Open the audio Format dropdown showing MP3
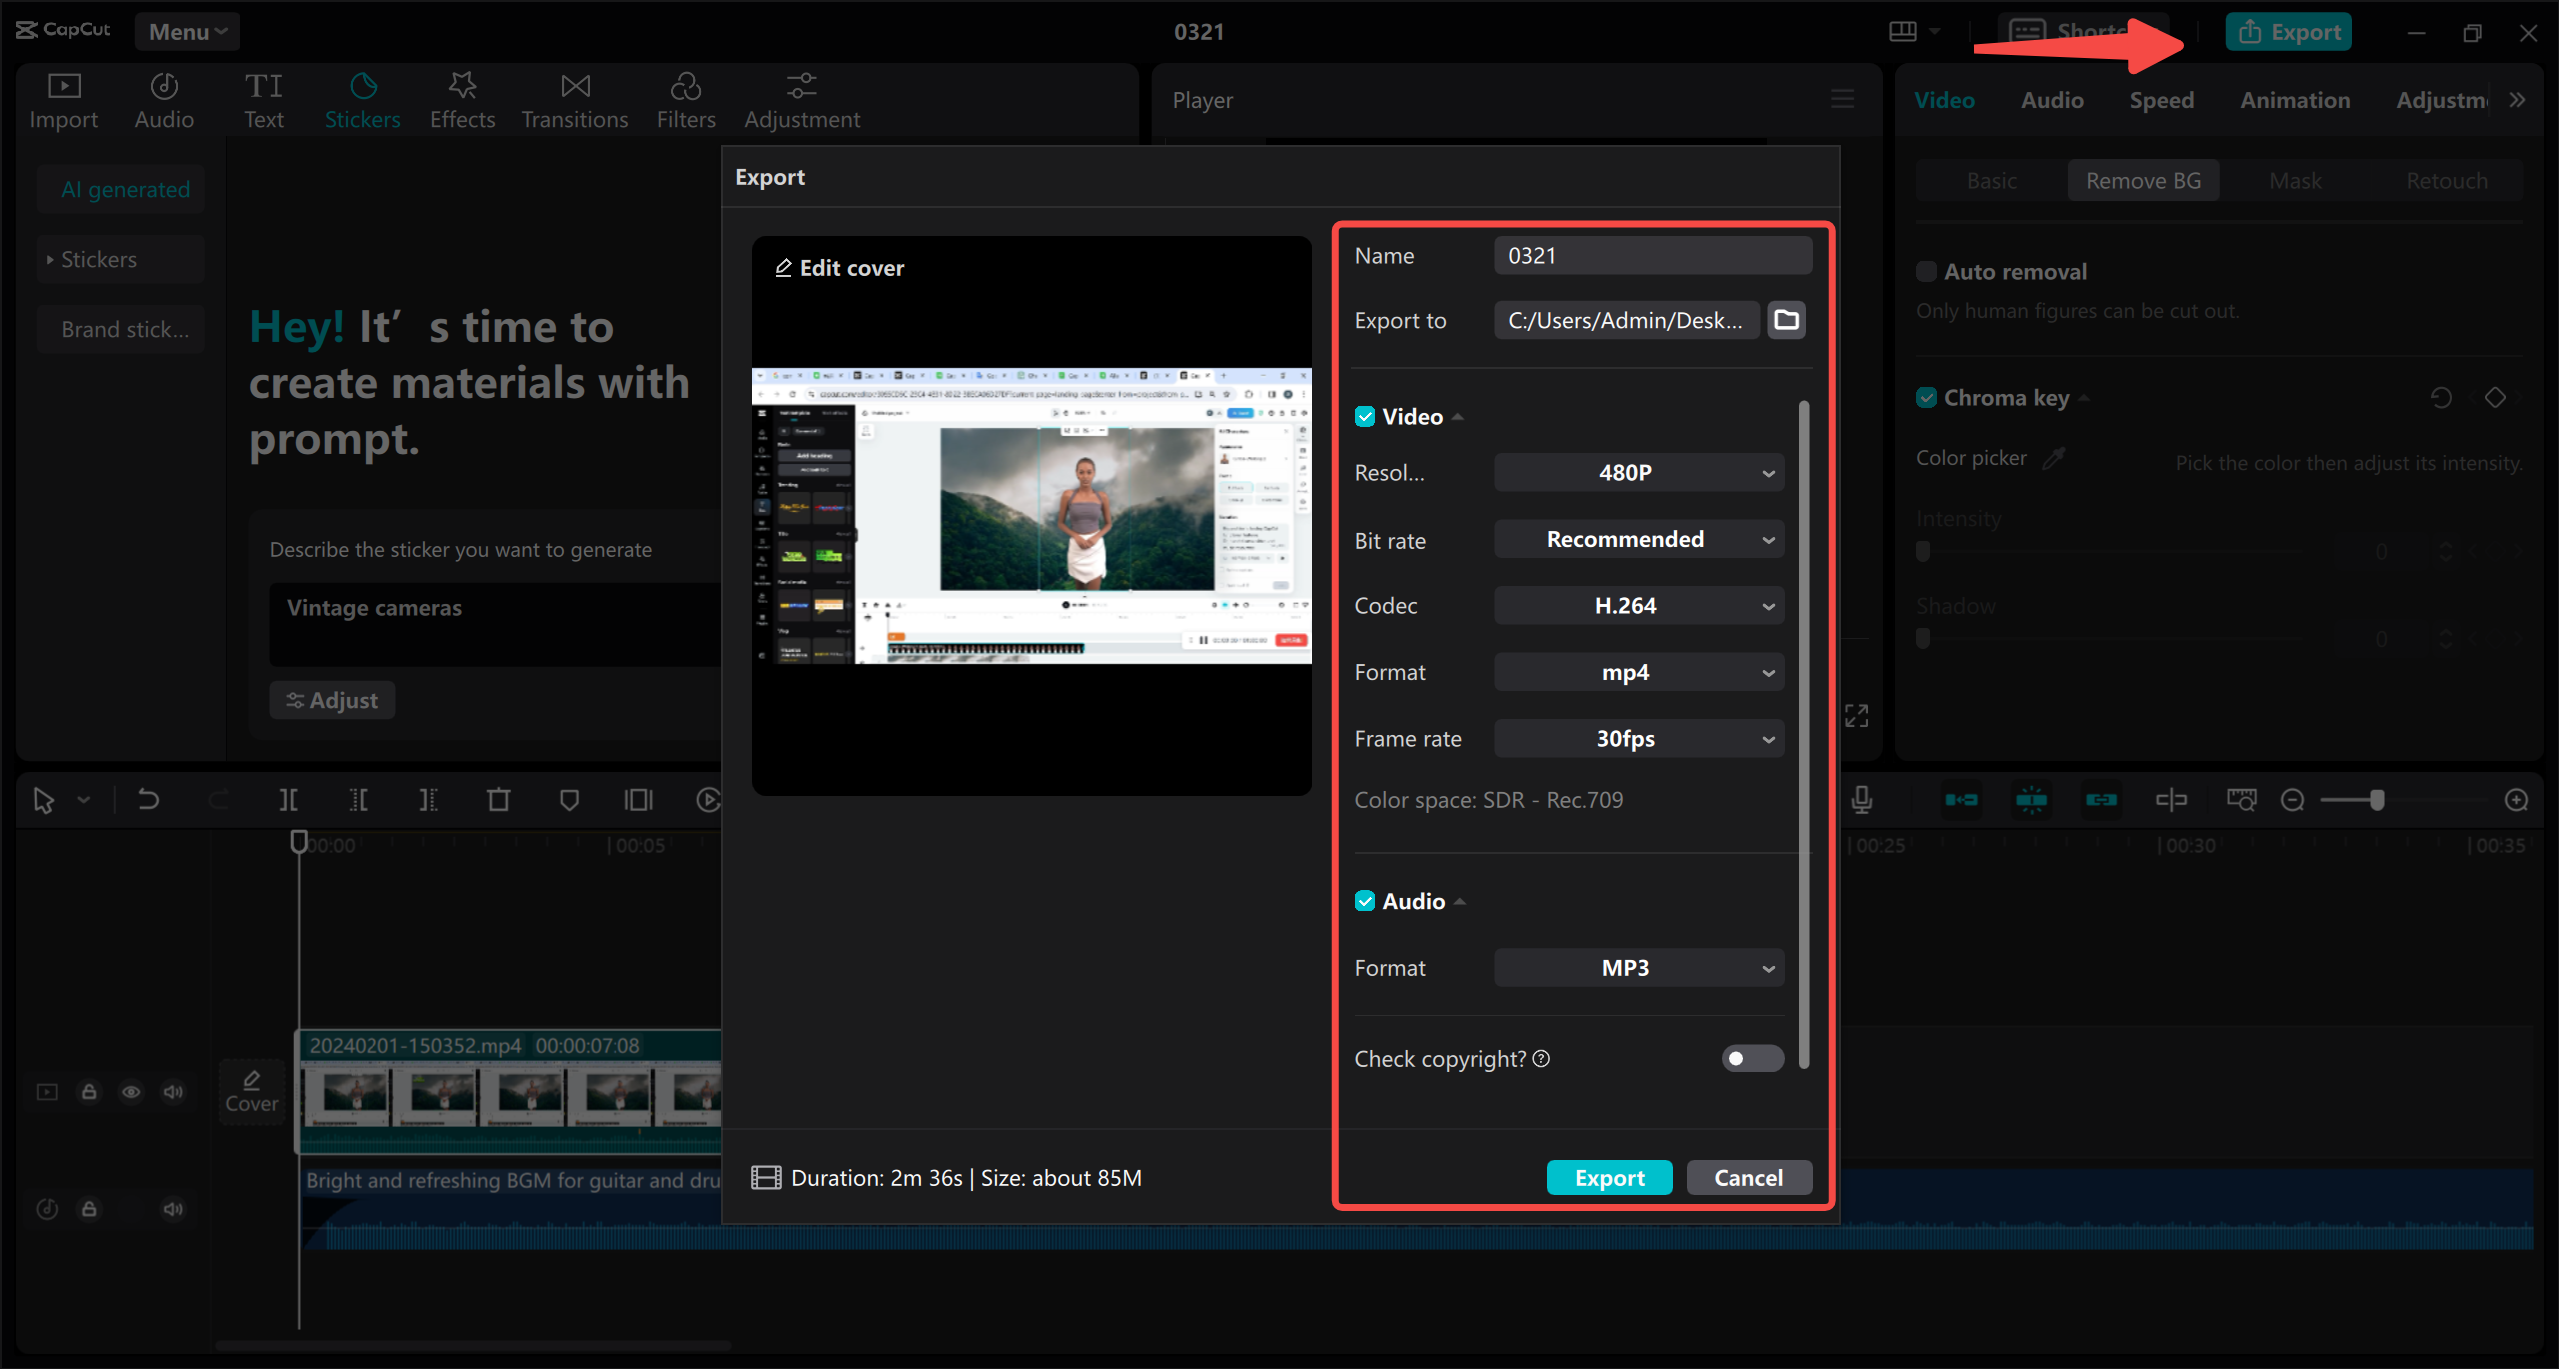This screenshot has height=1369, width=2559. point(1637,967)
